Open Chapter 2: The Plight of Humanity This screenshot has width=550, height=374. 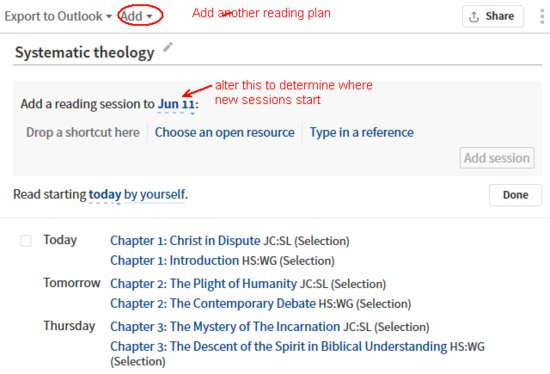(x=203, y=283)
